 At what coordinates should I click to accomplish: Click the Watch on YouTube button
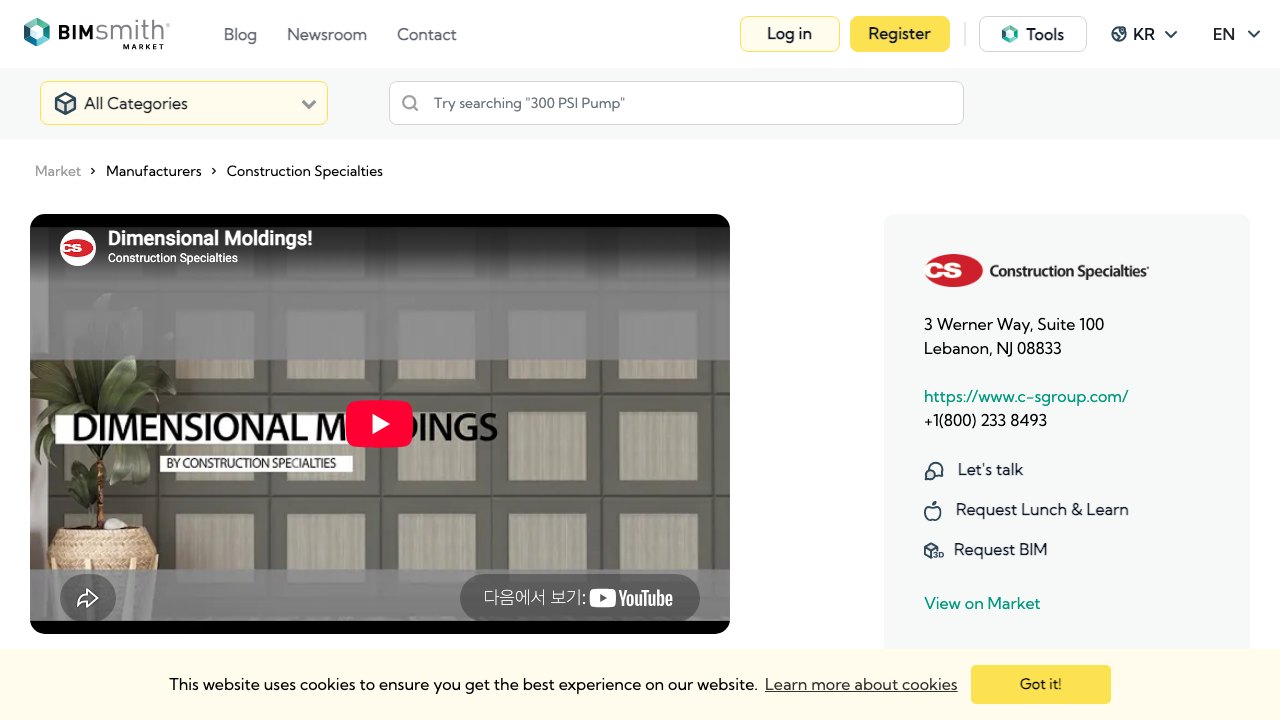(x=580, y=598)
